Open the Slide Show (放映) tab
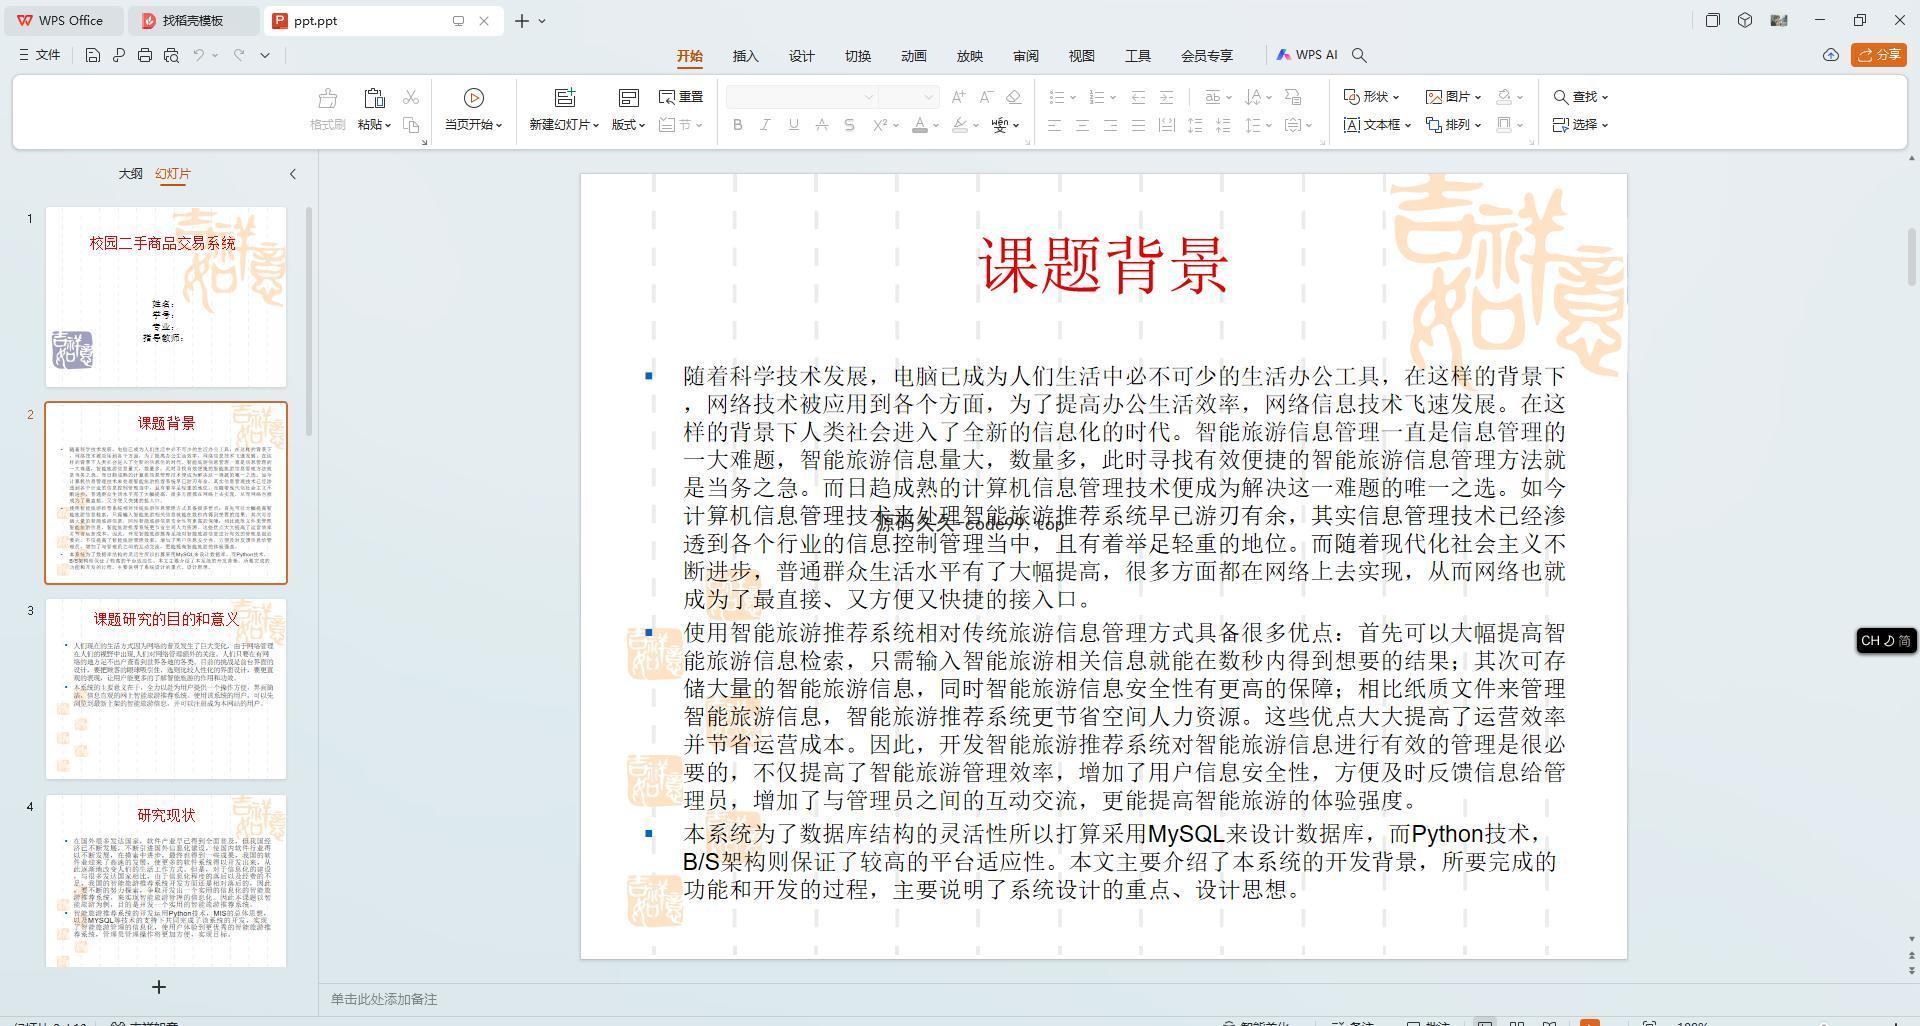1920x1026 pixels. (x=970, y=56)
